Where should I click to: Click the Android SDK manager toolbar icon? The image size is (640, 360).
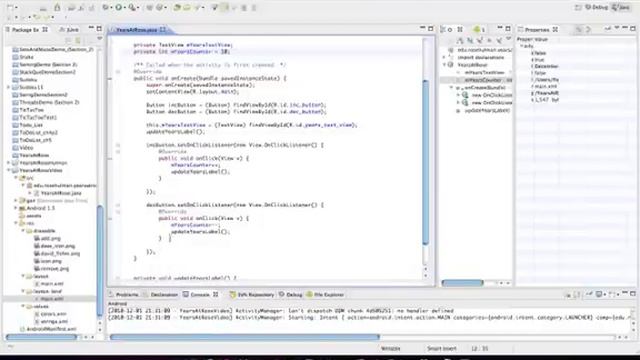pyautogui.click(x=57, y=7)
